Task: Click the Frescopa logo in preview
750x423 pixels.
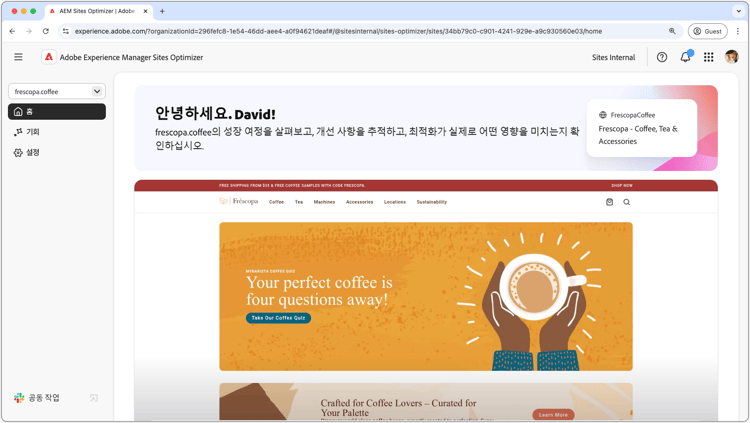Action: coord(239,201)
